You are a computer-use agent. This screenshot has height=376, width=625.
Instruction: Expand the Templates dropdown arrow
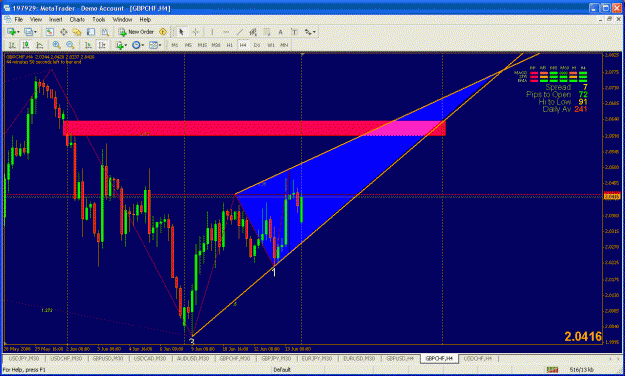click(160, 45)
